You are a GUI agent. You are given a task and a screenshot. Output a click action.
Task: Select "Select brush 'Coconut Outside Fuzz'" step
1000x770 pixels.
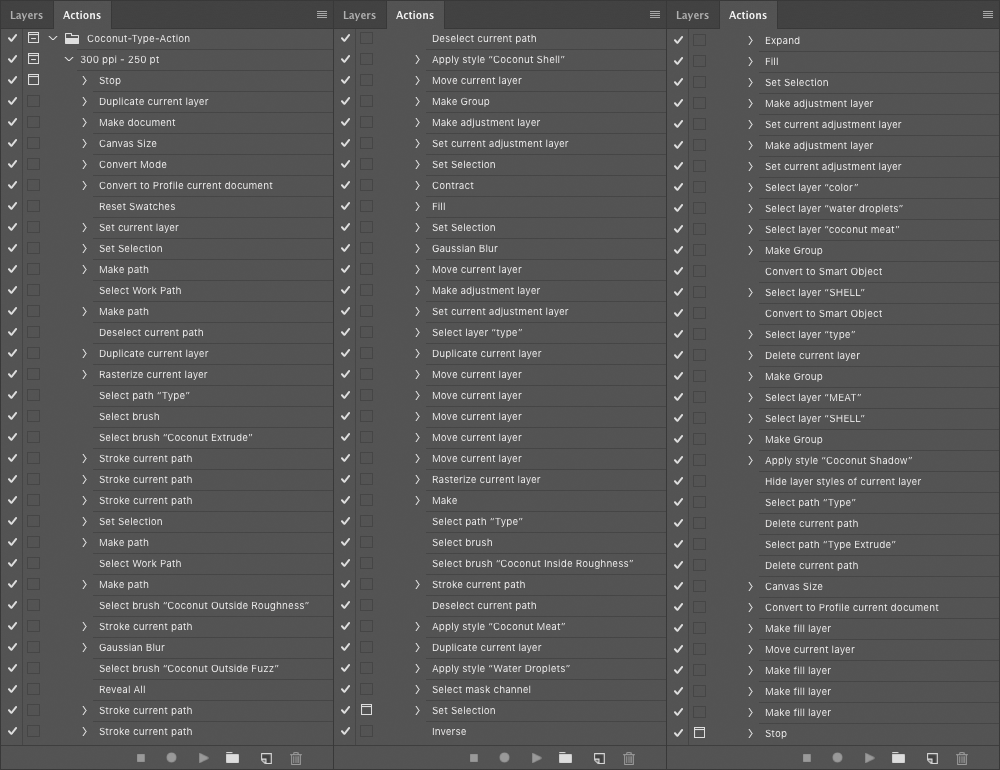pos(189,668)
